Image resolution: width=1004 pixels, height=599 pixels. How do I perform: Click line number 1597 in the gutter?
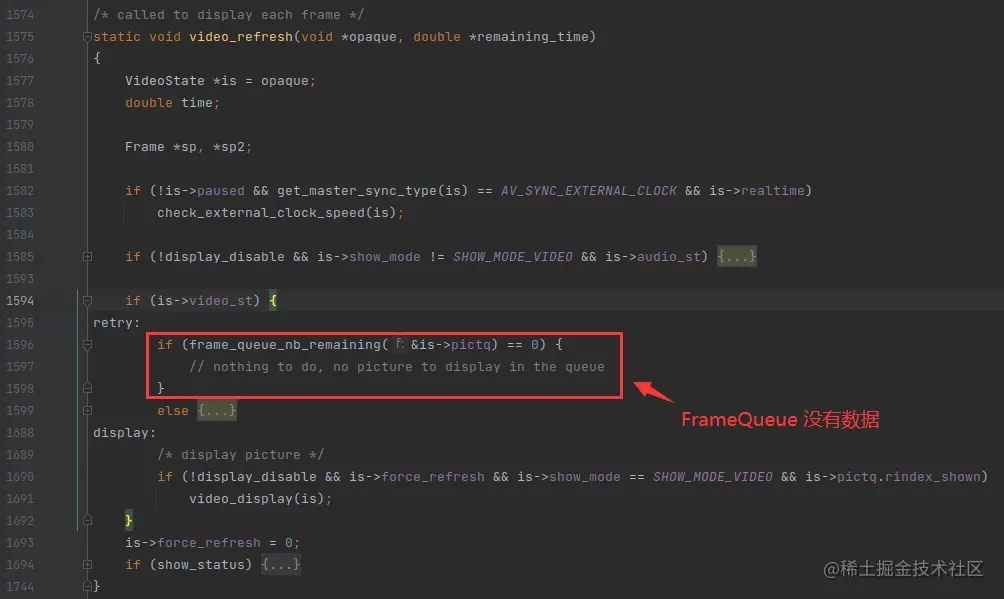coord(20,366)
